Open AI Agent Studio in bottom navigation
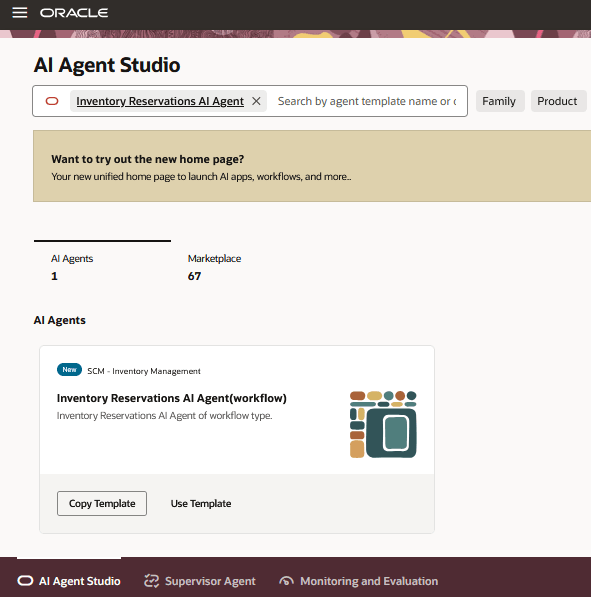599x602 pixels. 69,581
